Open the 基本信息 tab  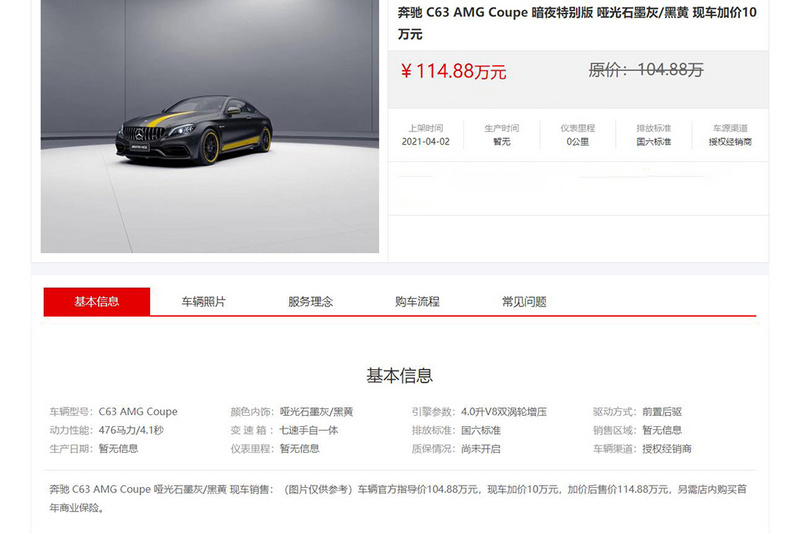pos(97,301)
